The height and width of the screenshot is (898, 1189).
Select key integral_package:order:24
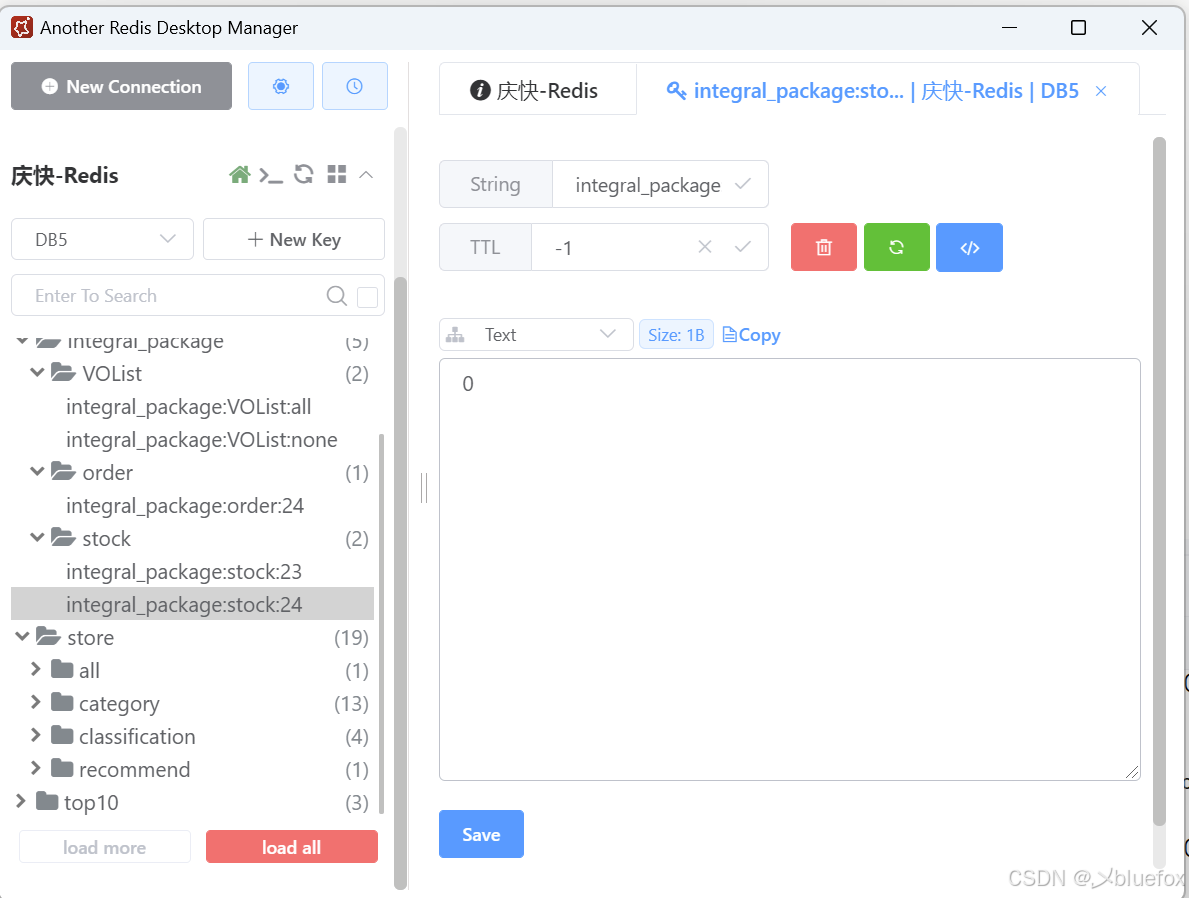(185, 506)
